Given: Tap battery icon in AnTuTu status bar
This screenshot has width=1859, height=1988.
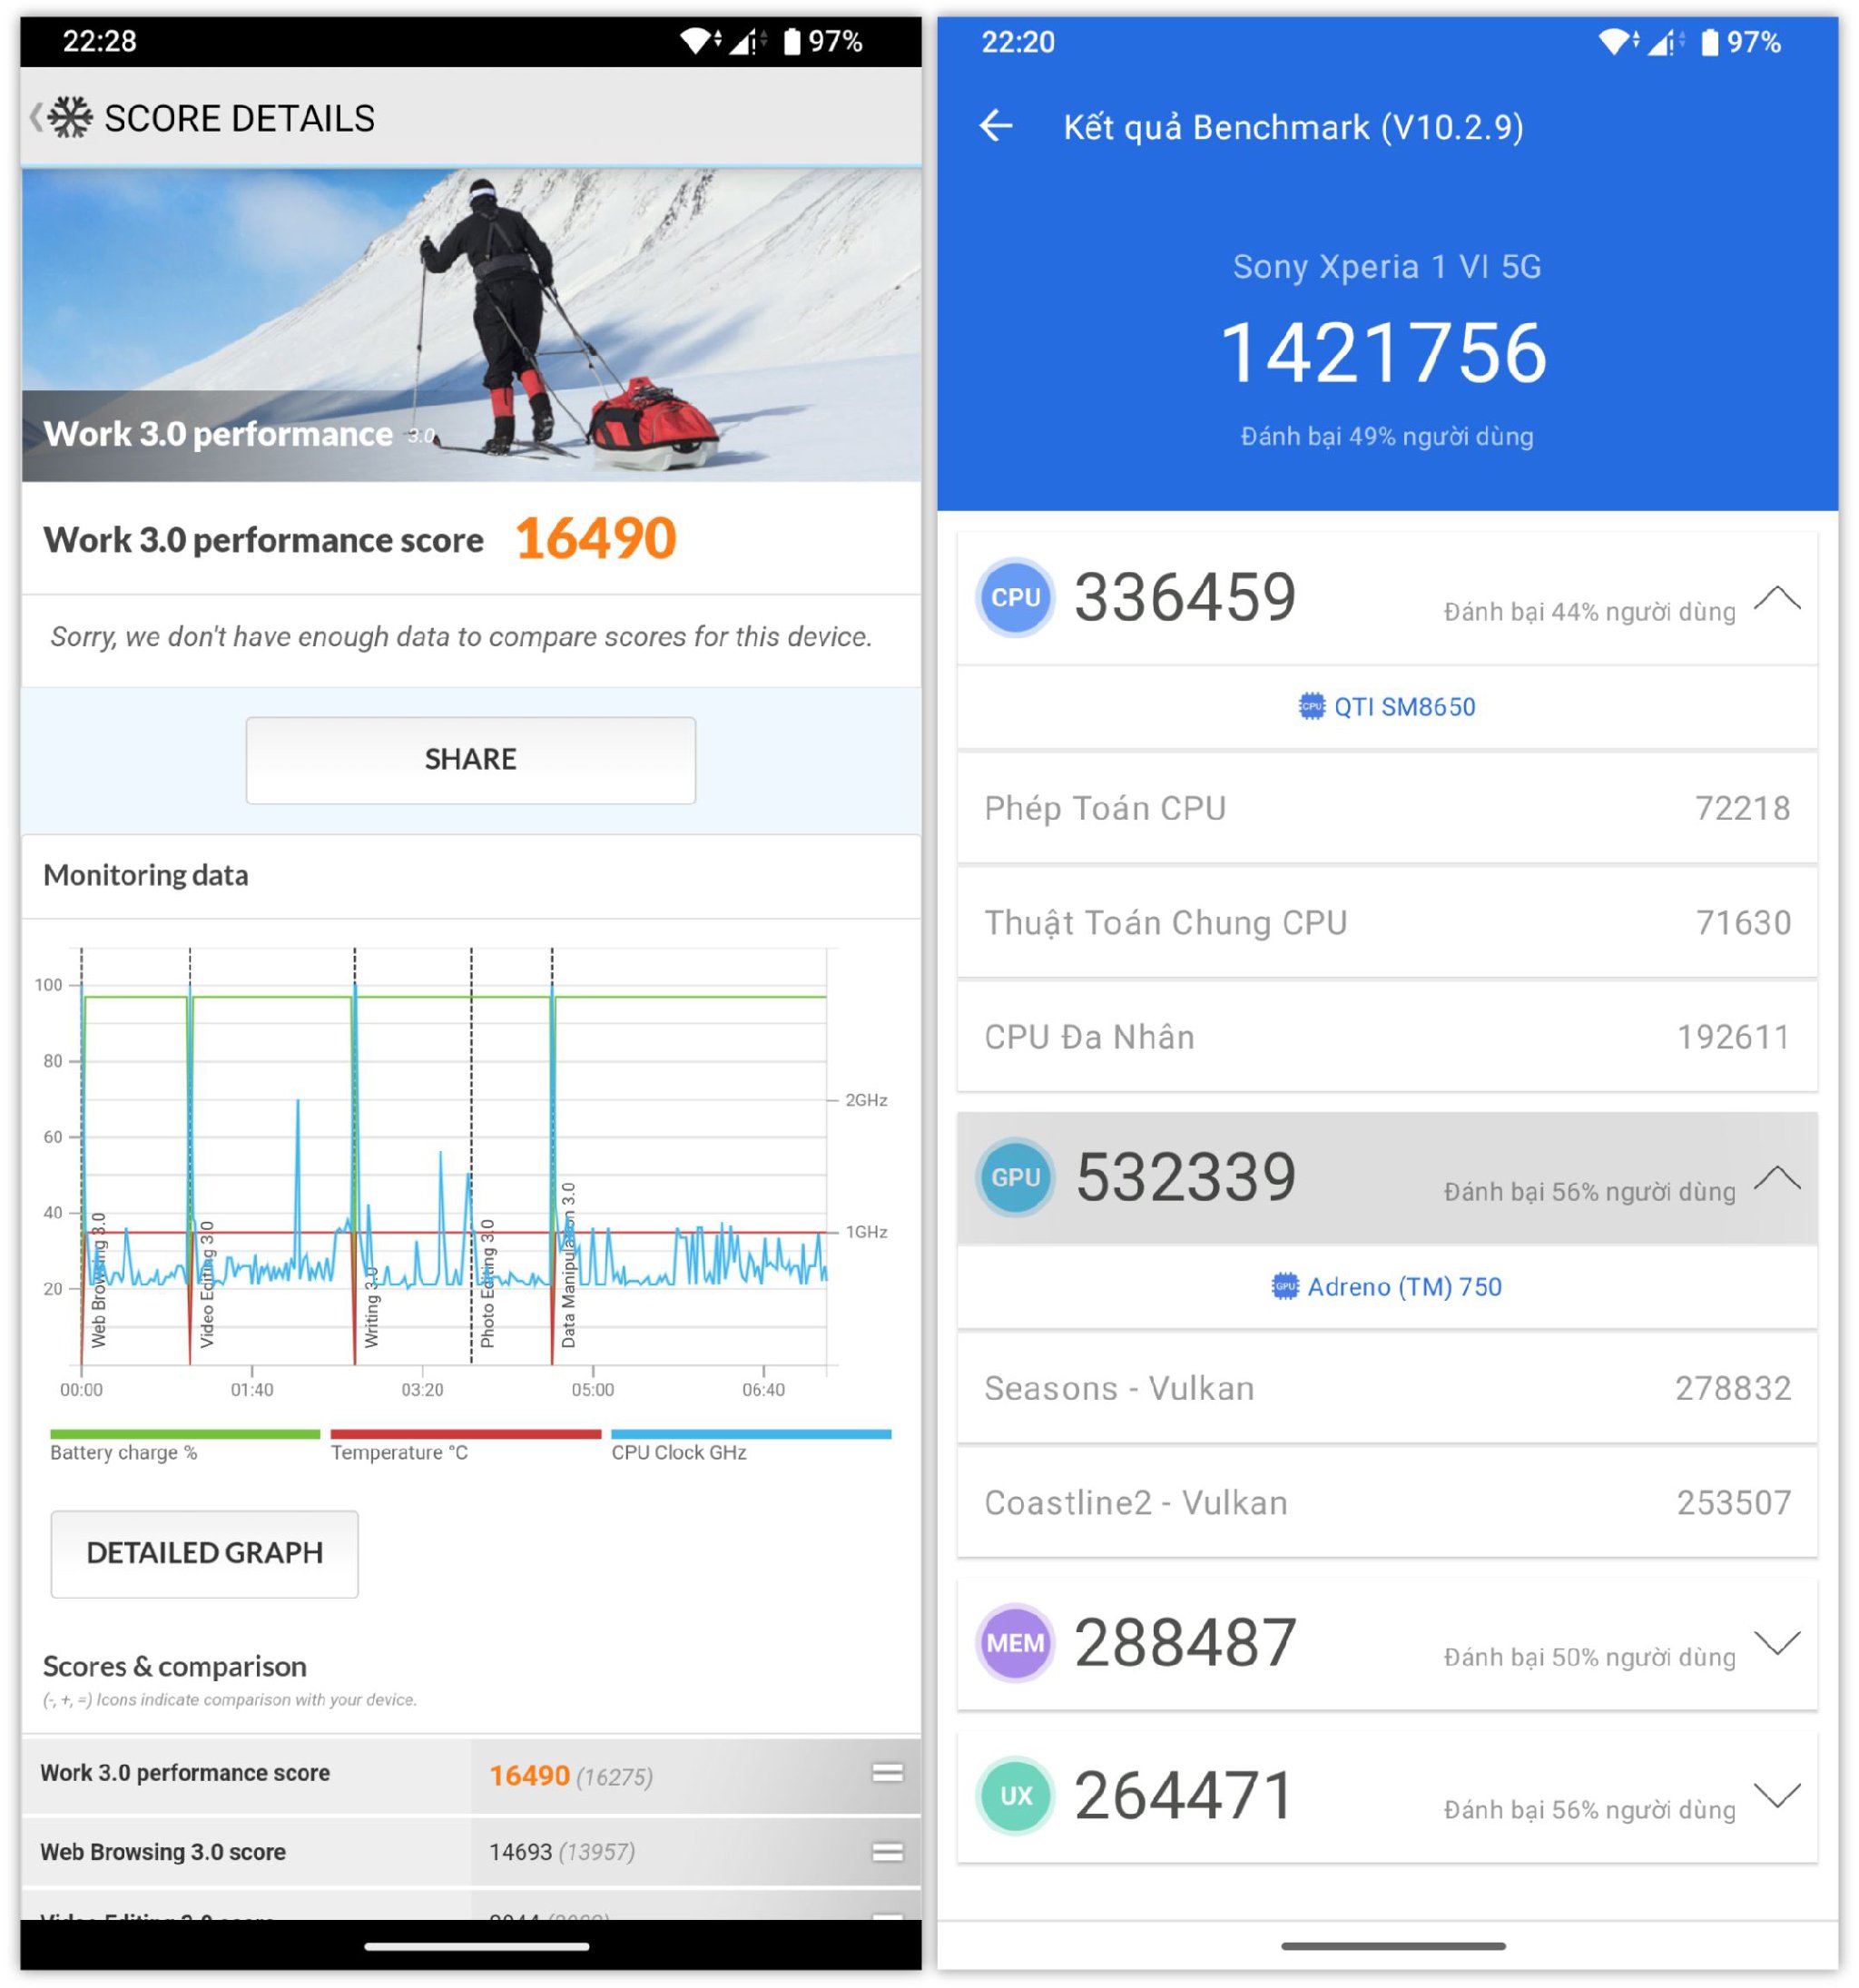Looking at the screenshot, I should coord(1709,42).
